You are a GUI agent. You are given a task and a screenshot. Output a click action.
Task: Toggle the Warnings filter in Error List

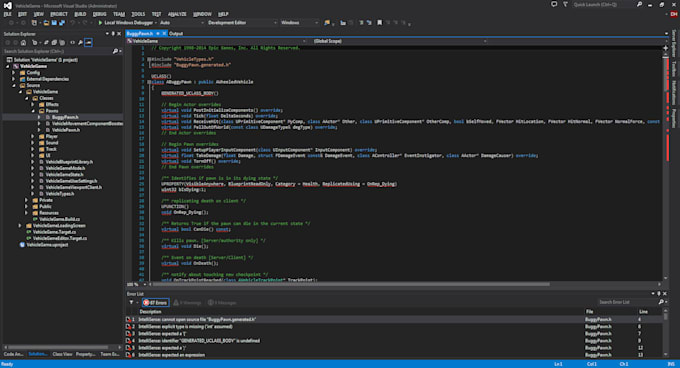pyautogui.click(x=187, y=303)
